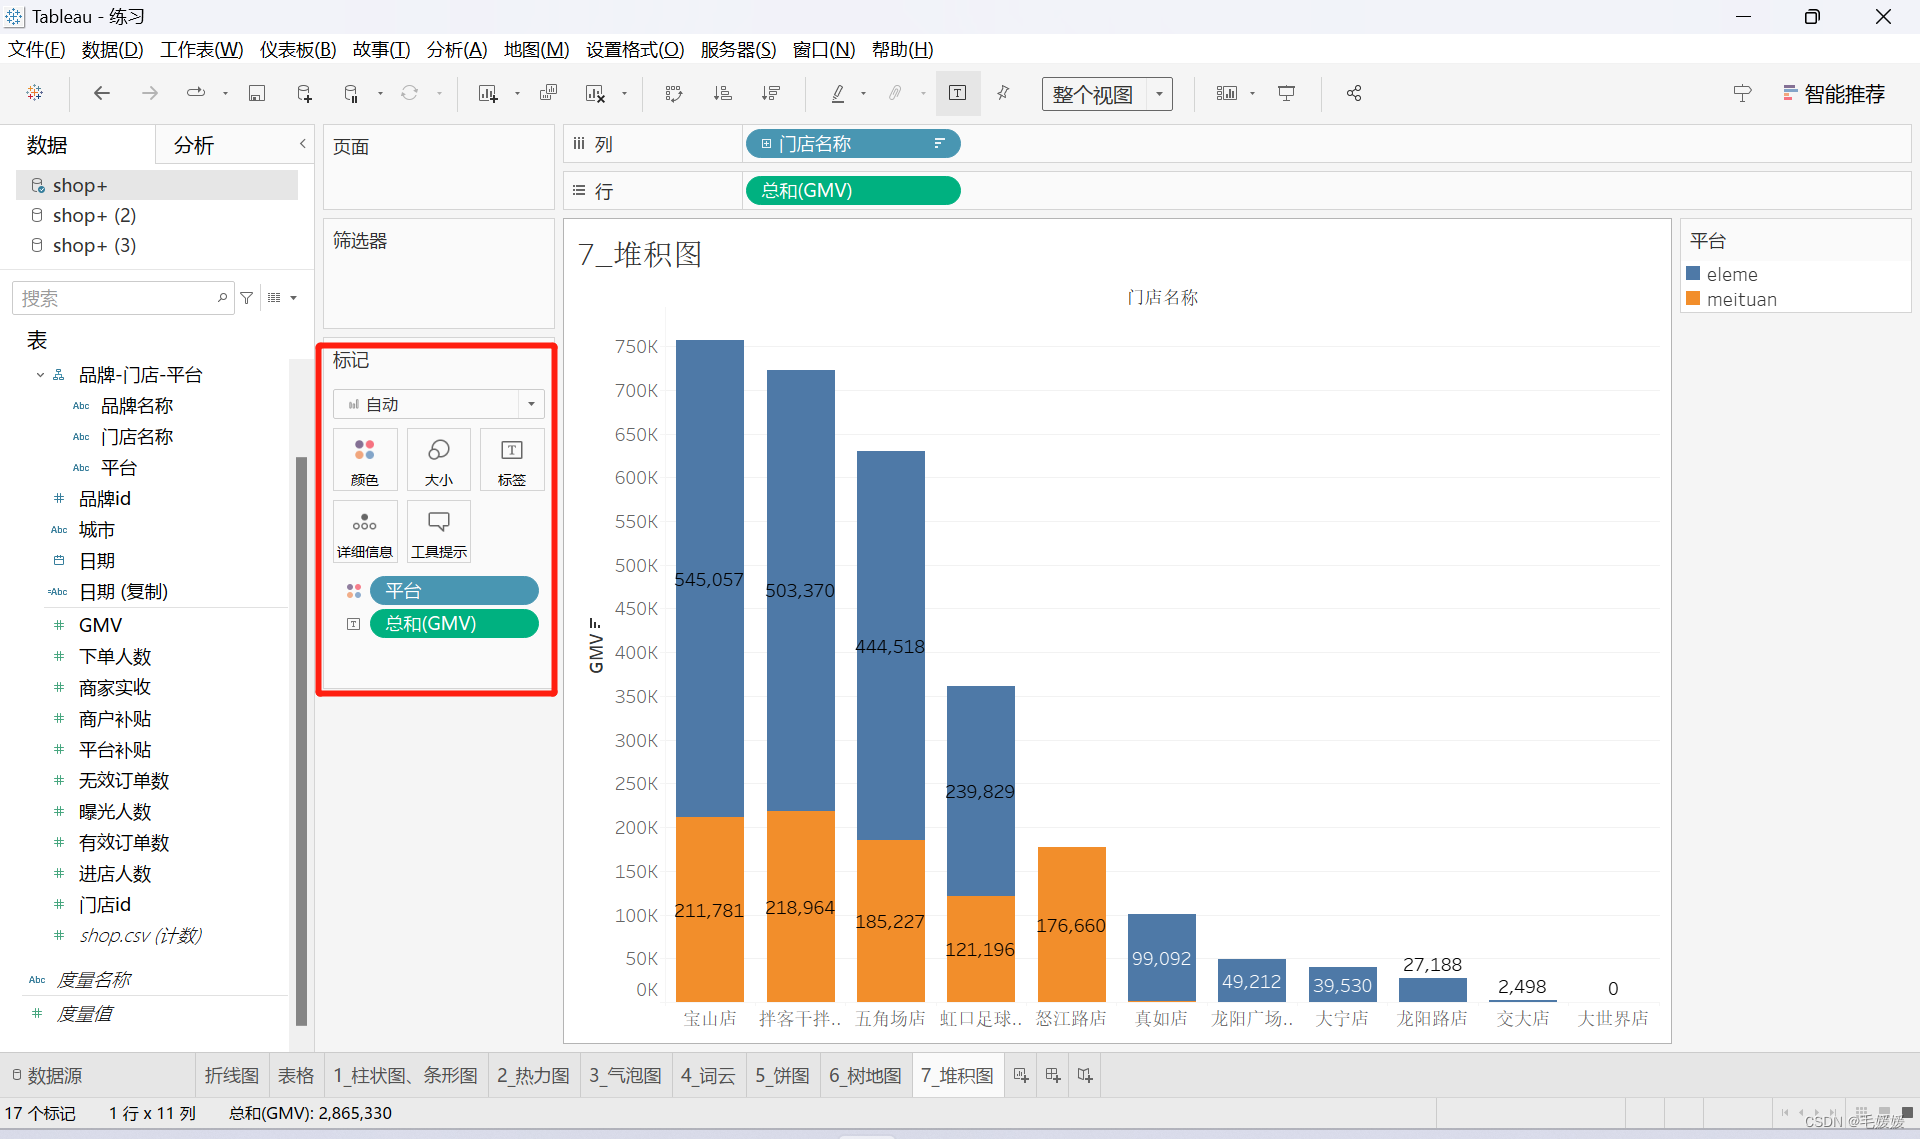Switch to the 6_树地图 sheet tab
The width and height of the screenshot is (1920, 1139).
point(865,1075)
